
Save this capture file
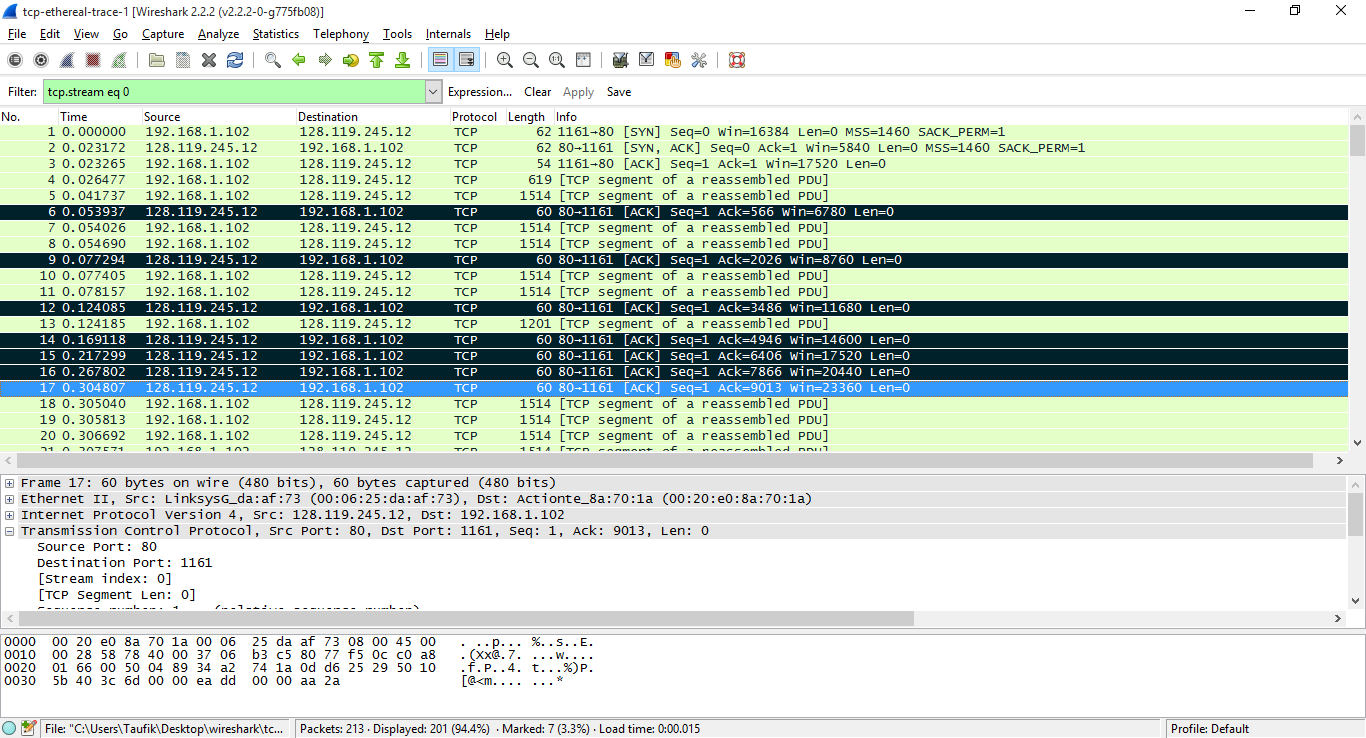click(183, 60)
